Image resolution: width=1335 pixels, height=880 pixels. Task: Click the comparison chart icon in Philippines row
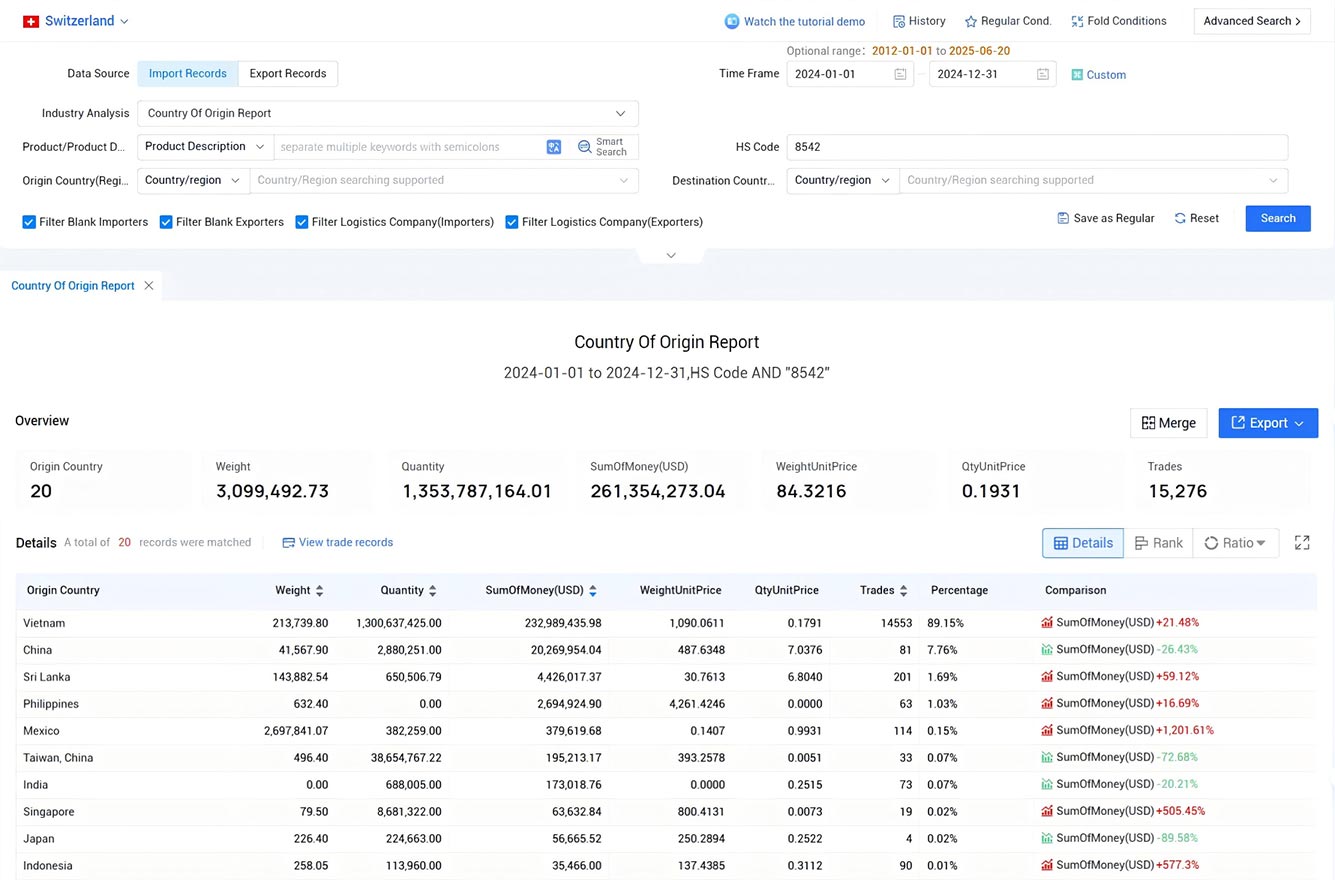(x=1047, y=703)
